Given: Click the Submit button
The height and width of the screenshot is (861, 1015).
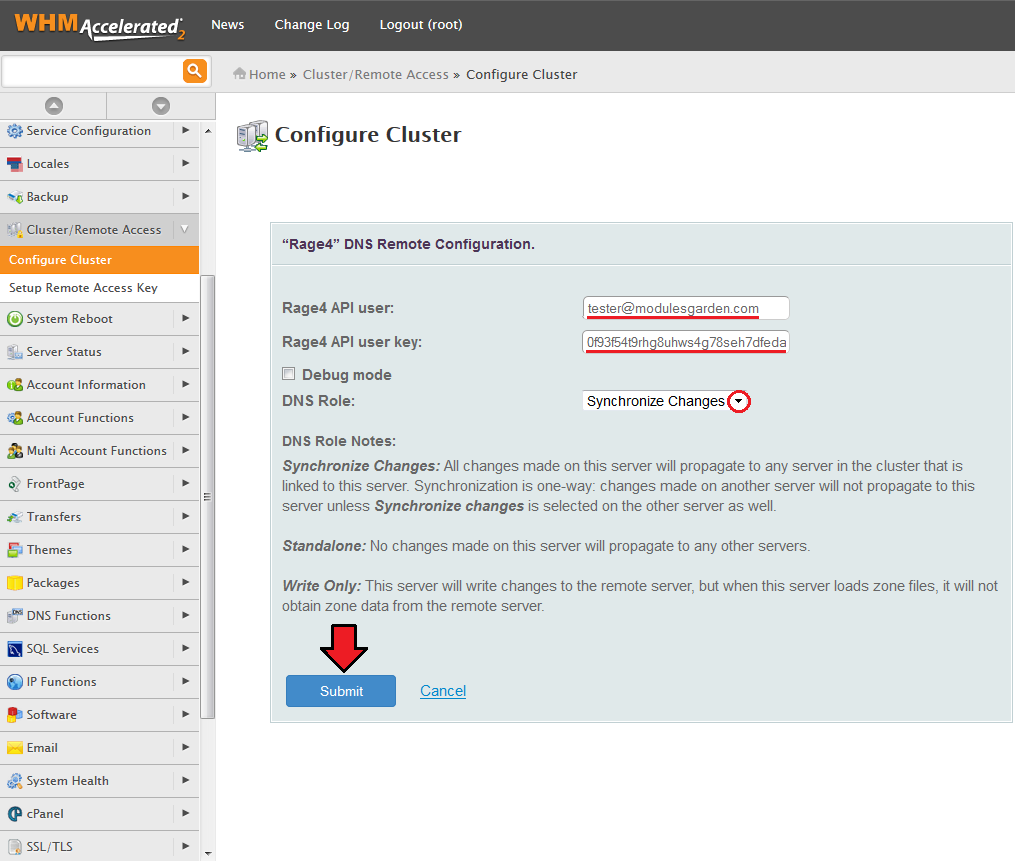Looking at the screenshot, I should tap(341, 691).
